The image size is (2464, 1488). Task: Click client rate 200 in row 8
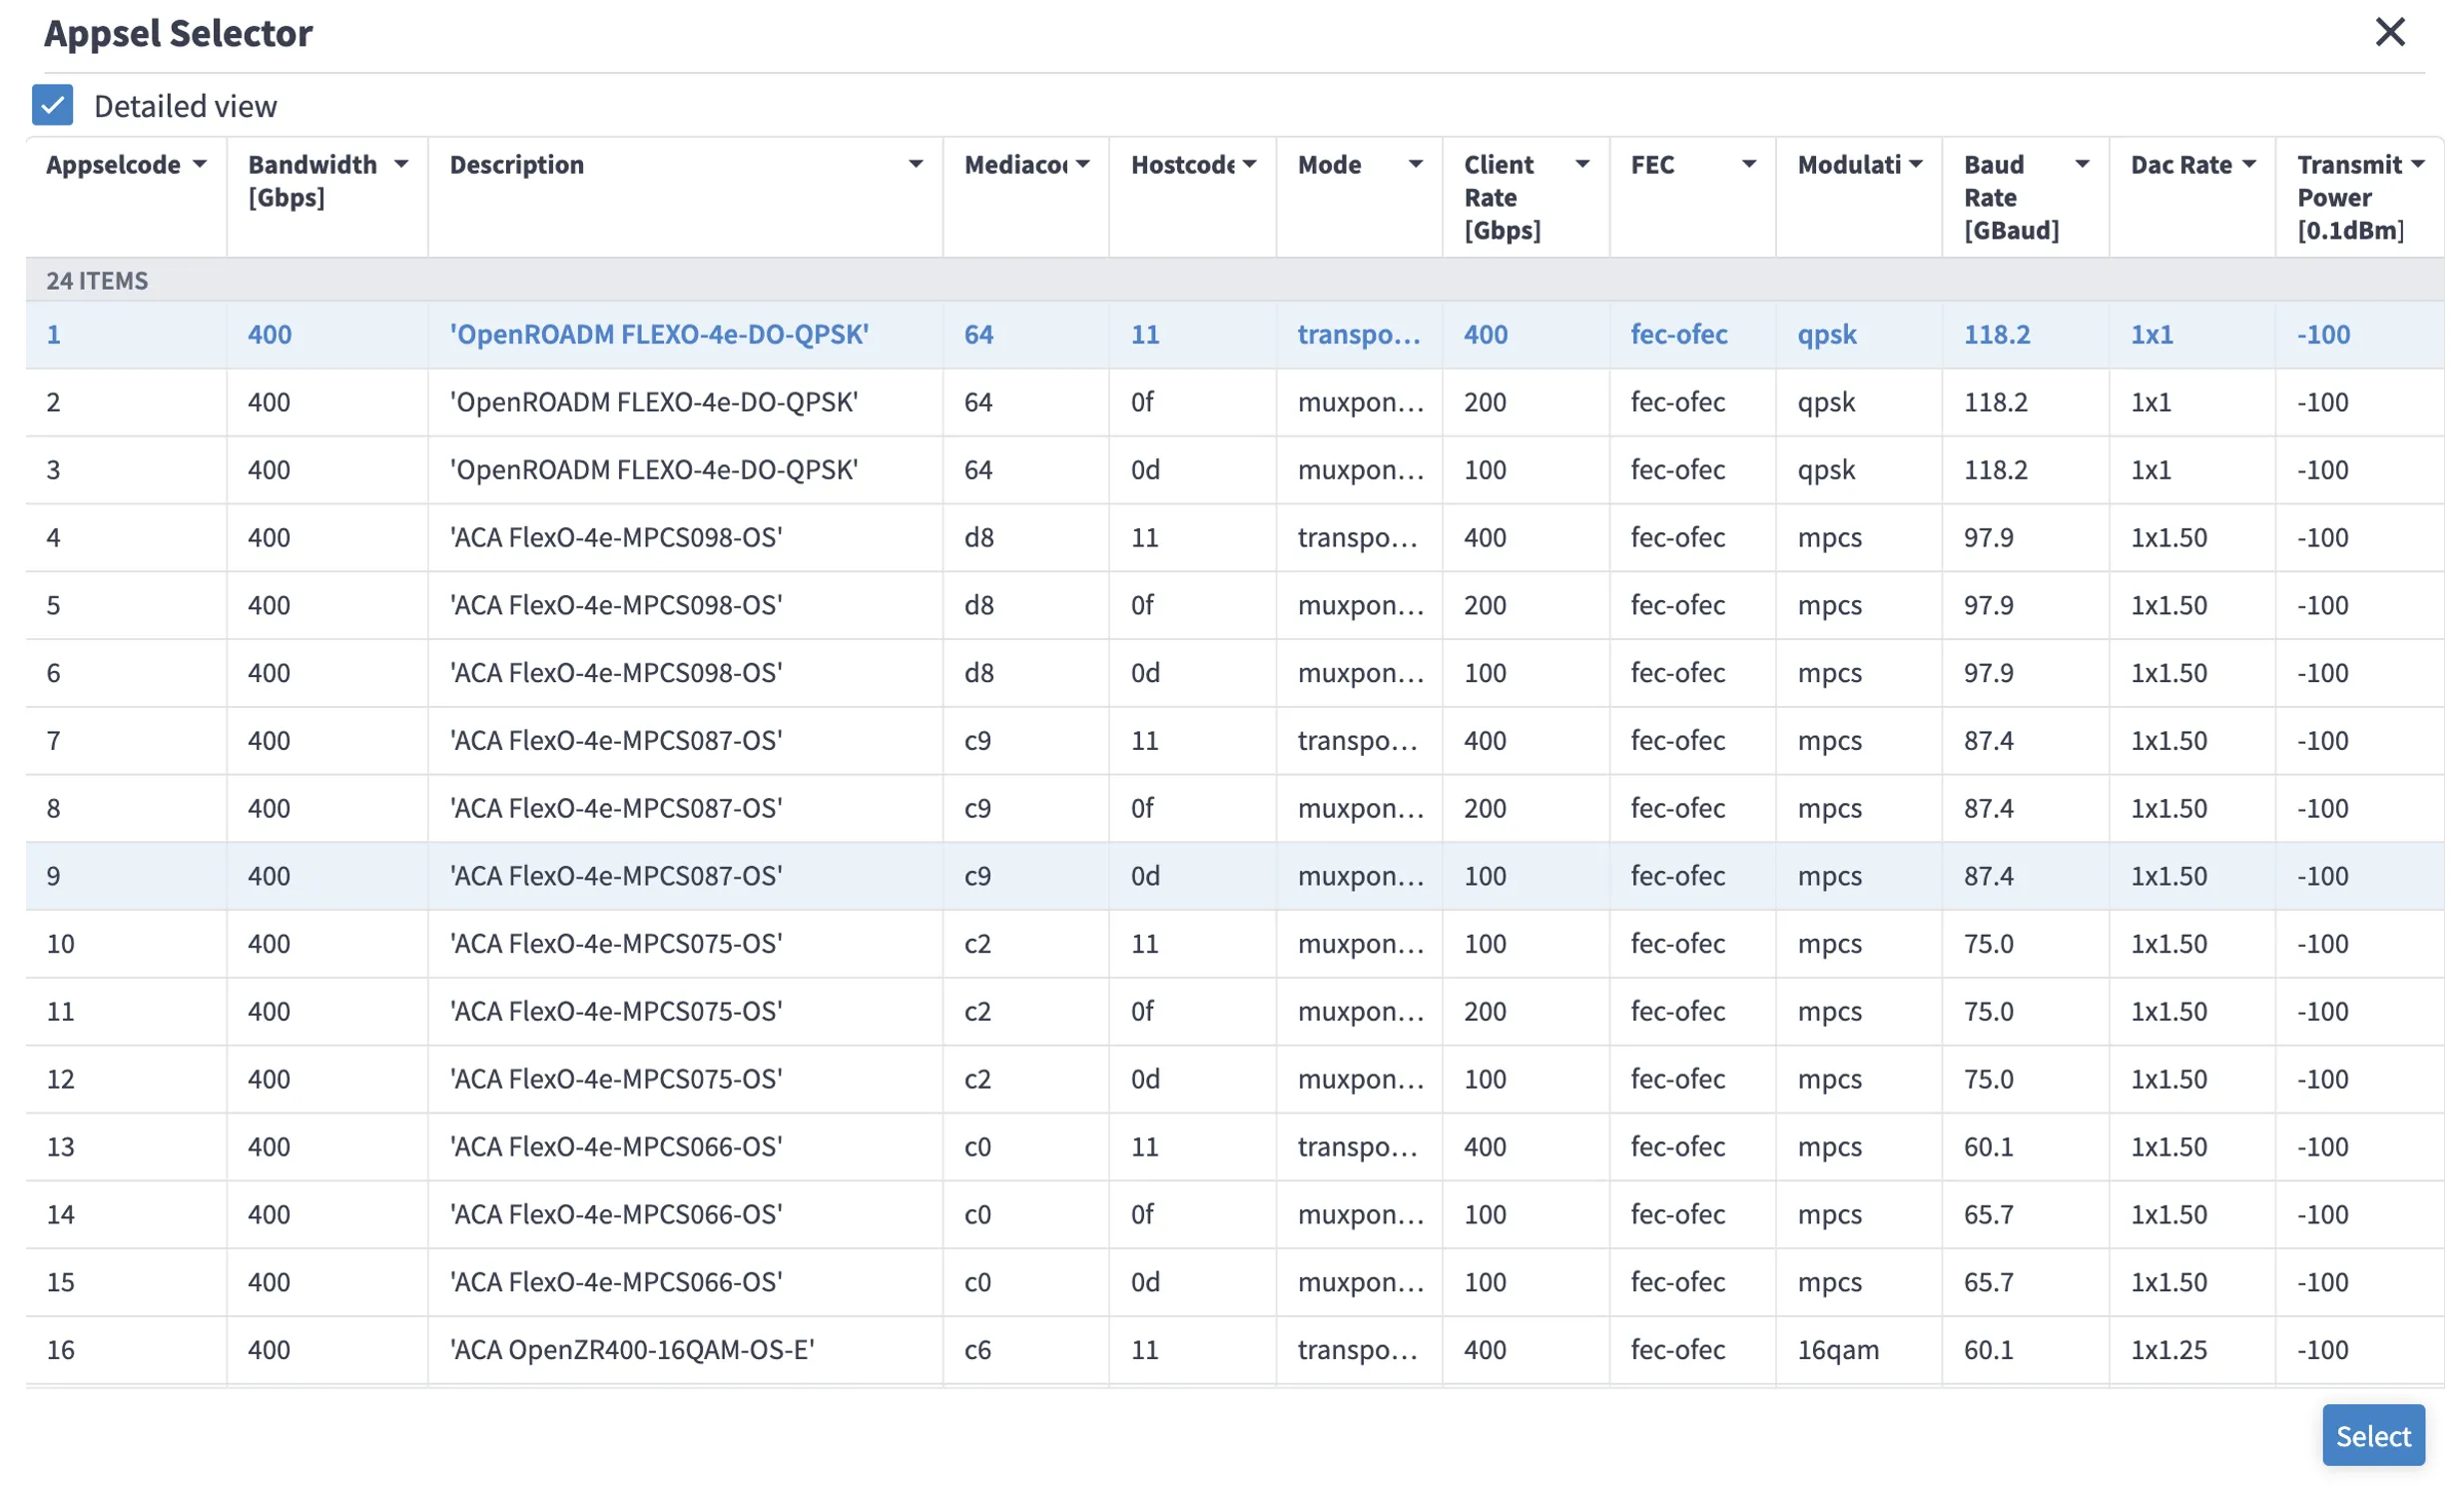tap(1485, 808)
